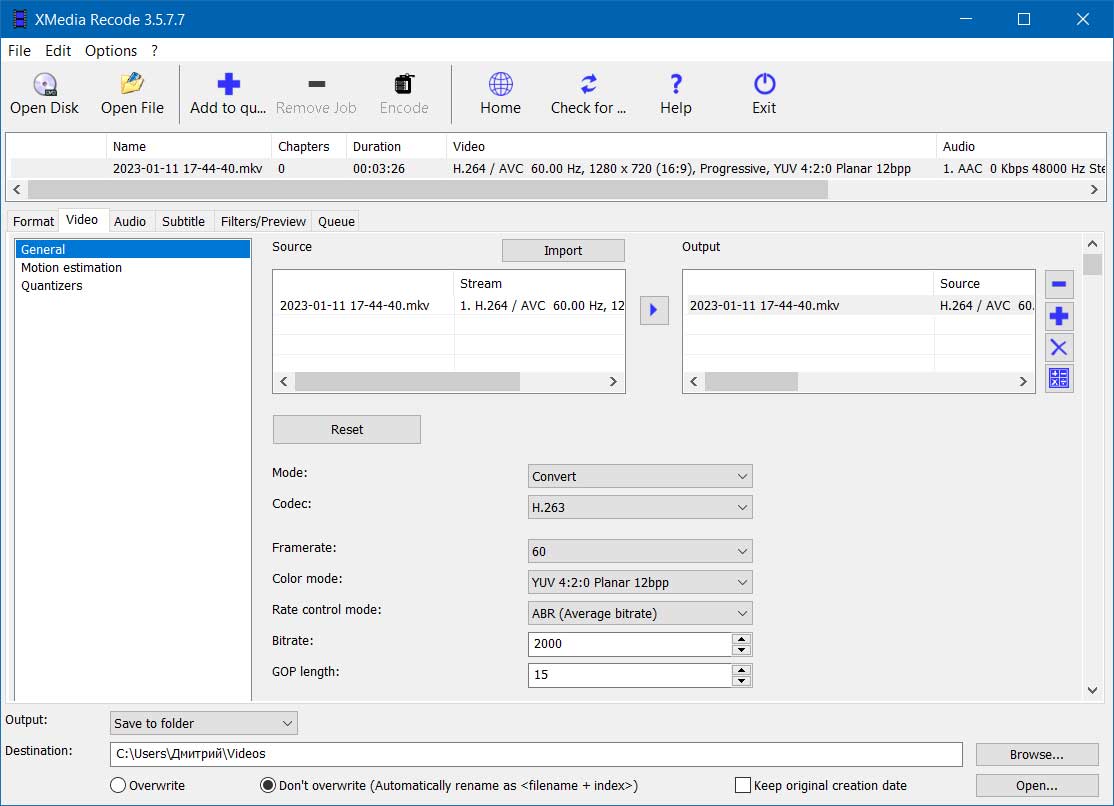The height and width of the screenshot is (806, 1114).
Task: Switch to the Queue tab
Action: tap(336, 221)
